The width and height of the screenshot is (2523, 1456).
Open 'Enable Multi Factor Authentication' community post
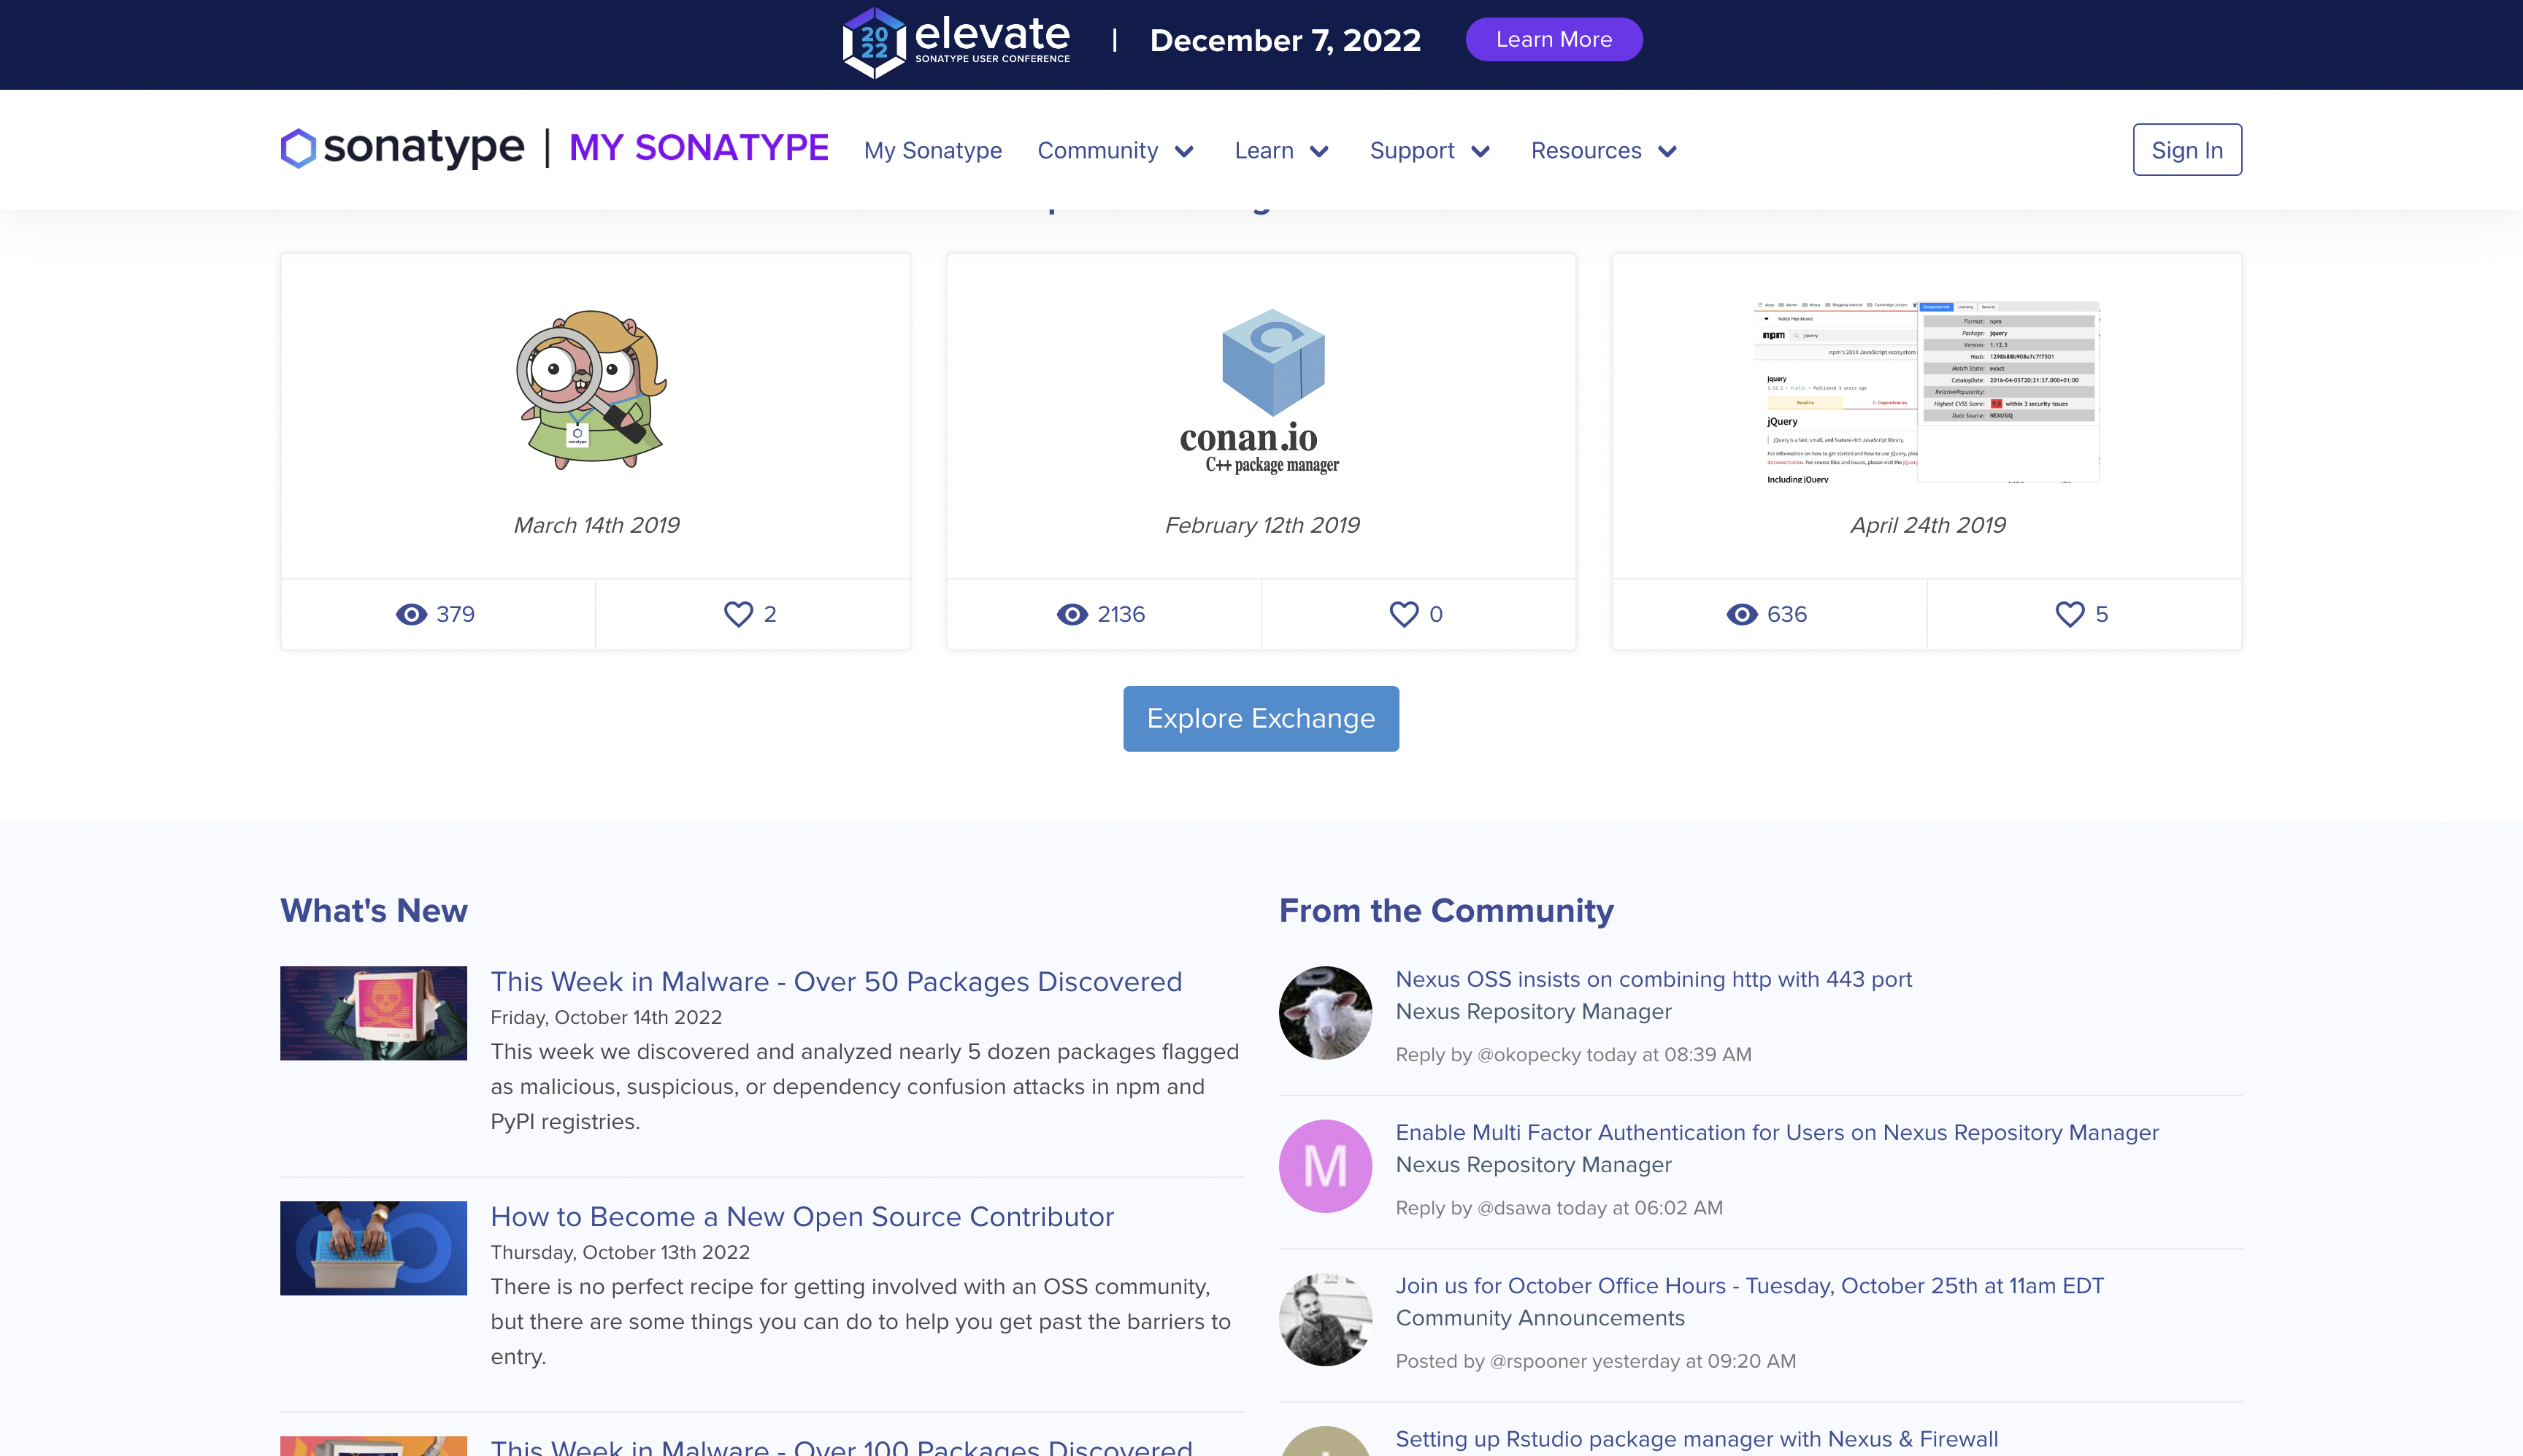tap(1777, 1132)
